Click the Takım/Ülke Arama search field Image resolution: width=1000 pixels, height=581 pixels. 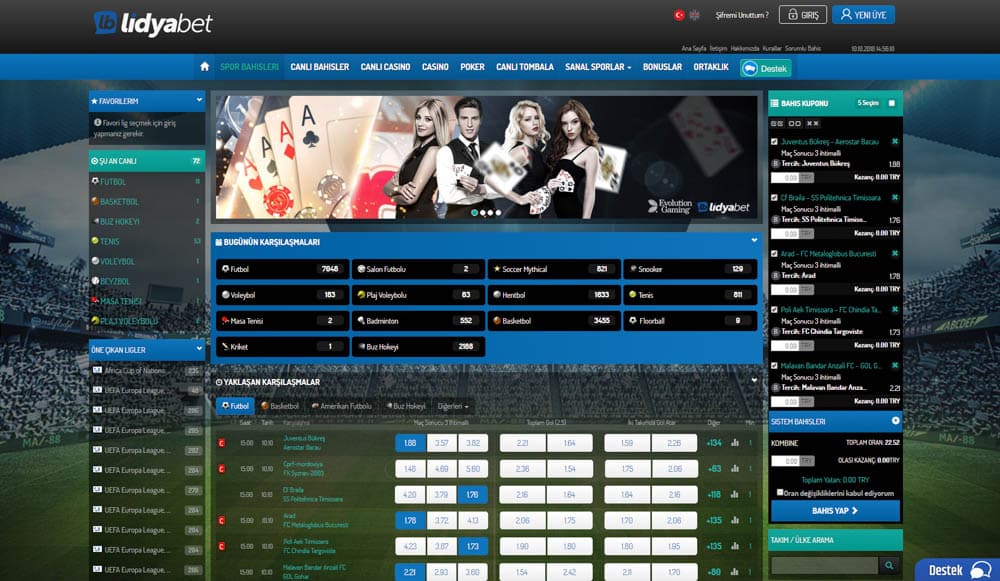click(x=825, y=565)
